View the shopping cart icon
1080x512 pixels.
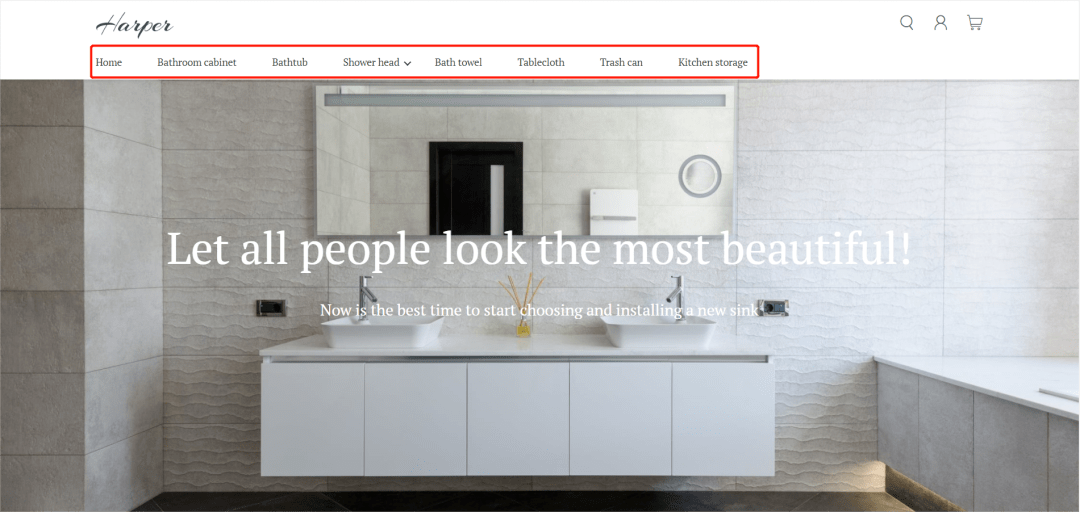(974, 23)
